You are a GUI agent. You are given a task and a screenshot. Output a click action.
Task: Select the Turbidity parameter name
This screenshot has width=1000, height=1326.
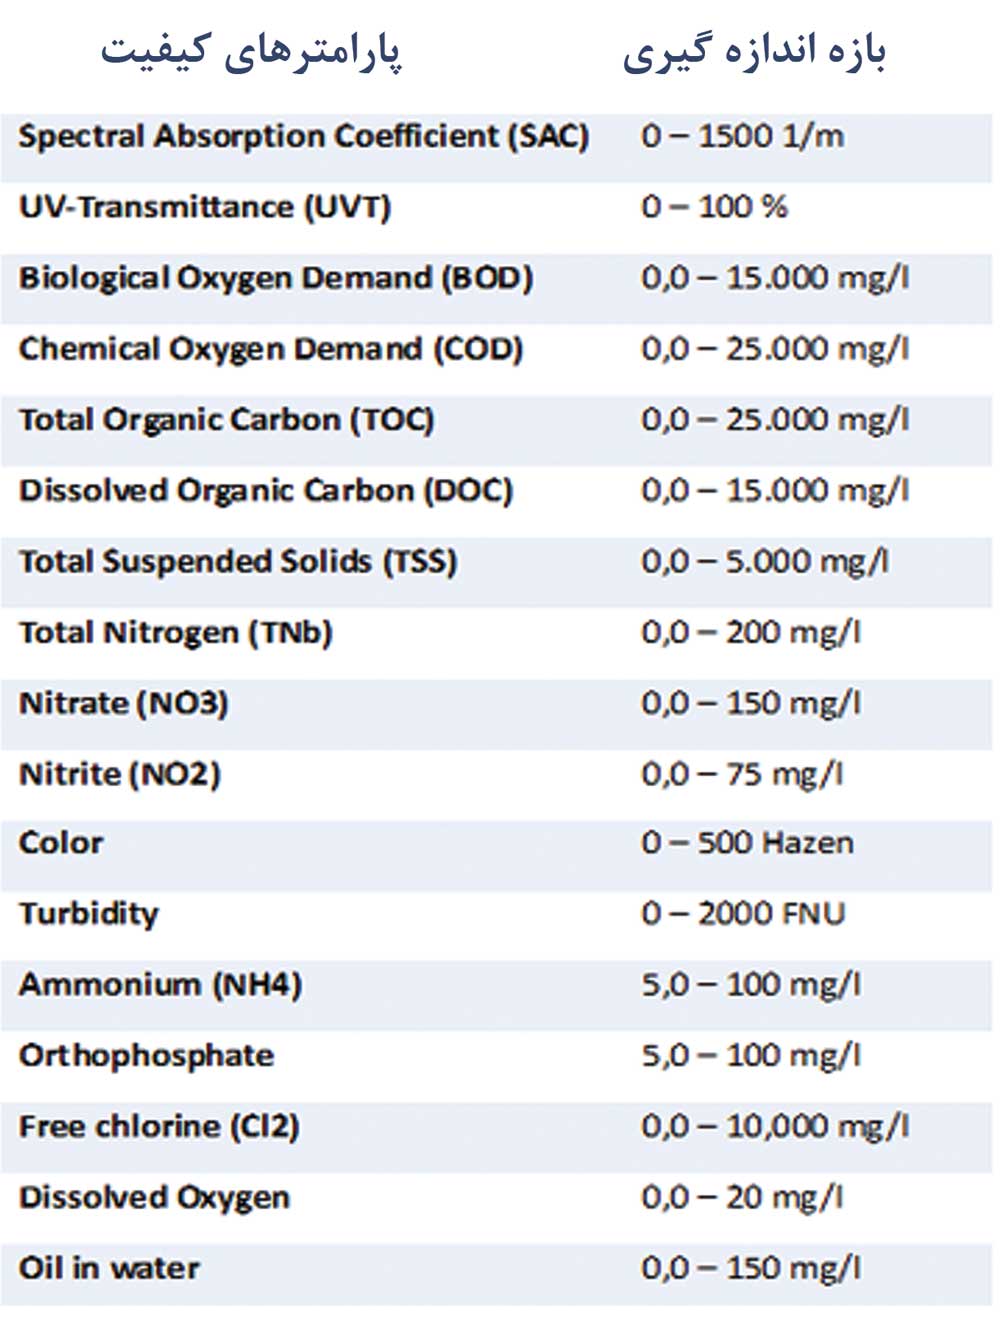[88, 914]
